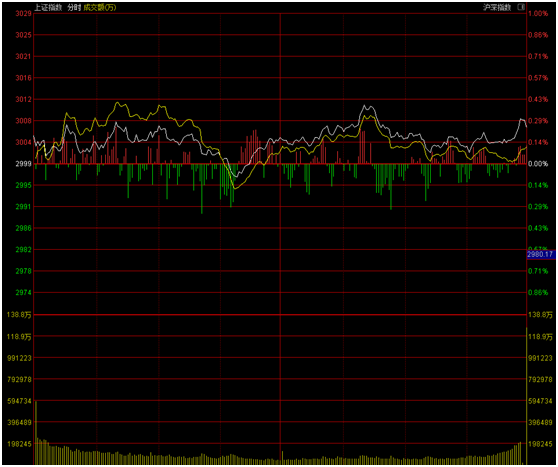Select the 上证指数 title label
The image size is (558, 467).
pos(48,7)
